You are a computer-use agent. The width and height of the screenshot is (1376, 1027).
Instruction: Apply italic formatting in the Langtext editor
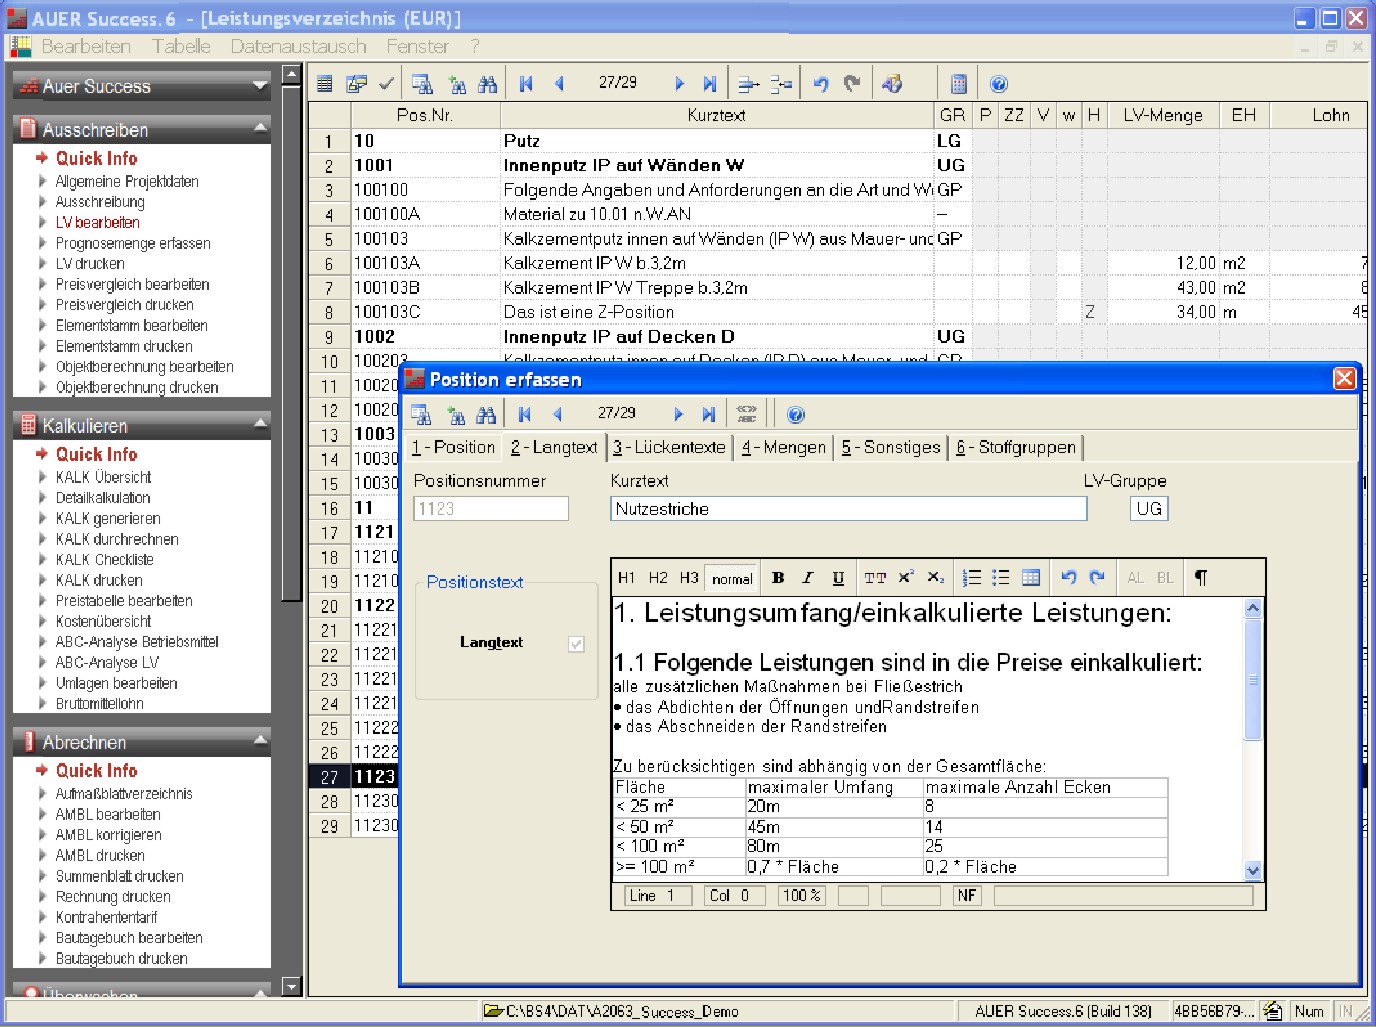(x=808, y=578)
